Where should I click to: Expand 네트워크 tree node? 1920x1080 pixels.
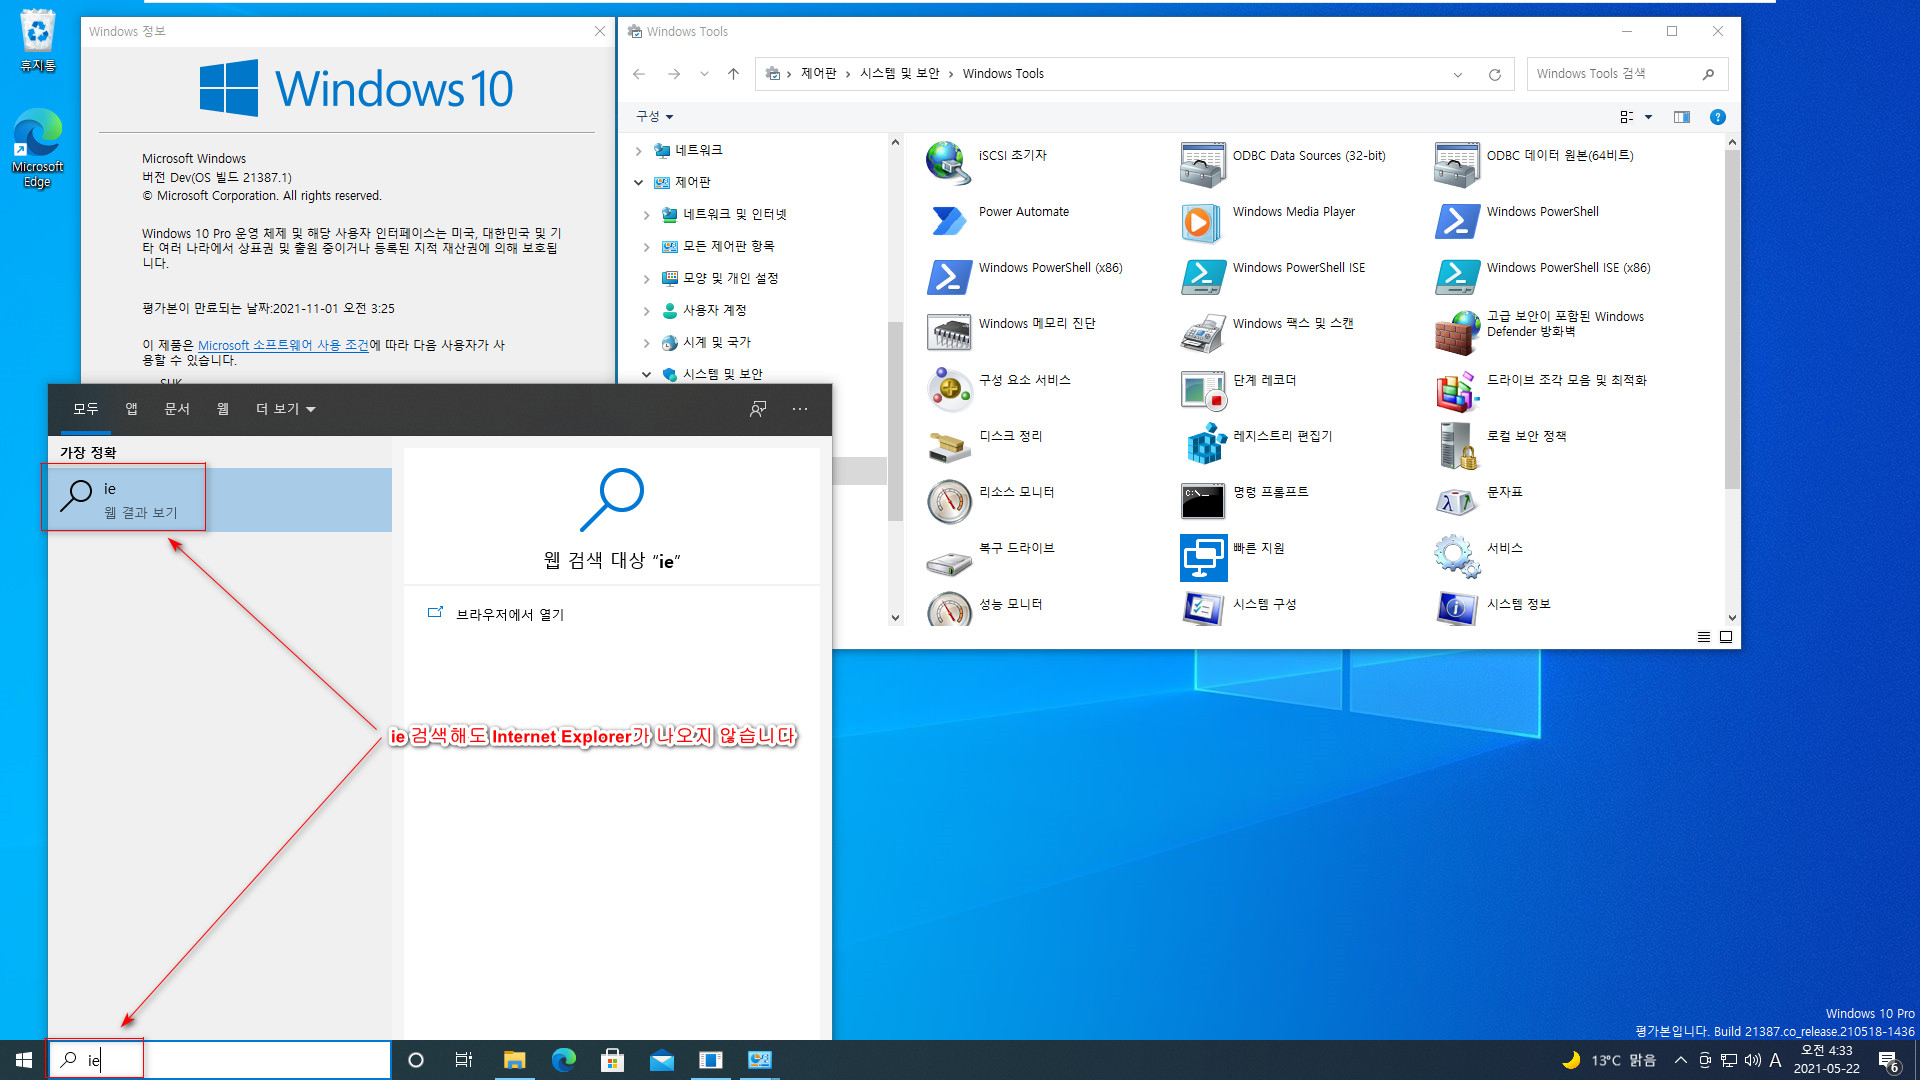click(638, 151)
